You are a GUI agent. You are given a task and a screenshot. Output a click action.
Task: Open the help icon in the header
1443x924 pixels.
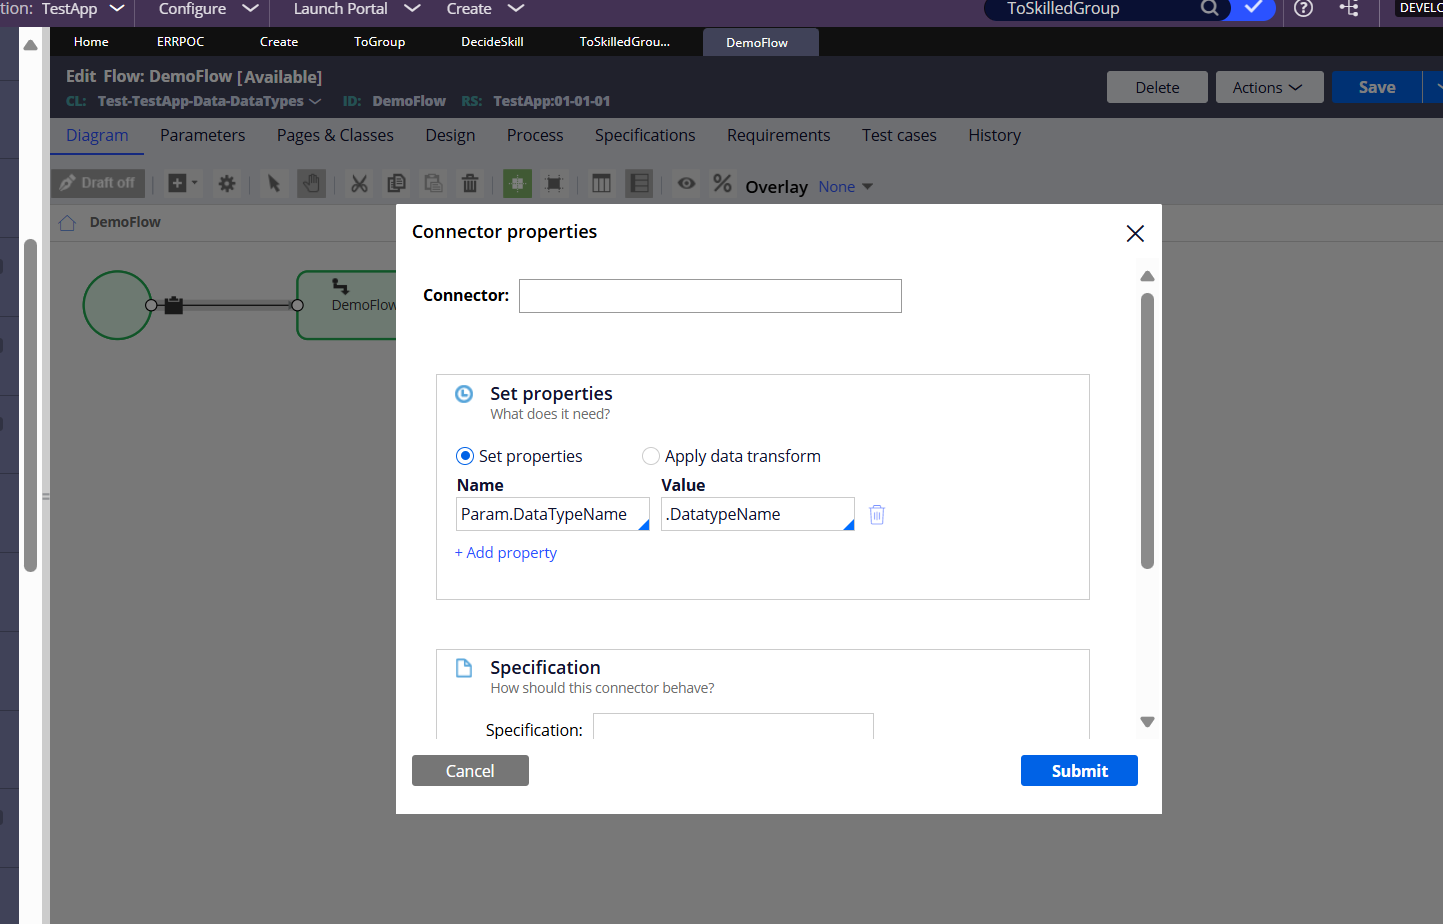coord(1303,11)
